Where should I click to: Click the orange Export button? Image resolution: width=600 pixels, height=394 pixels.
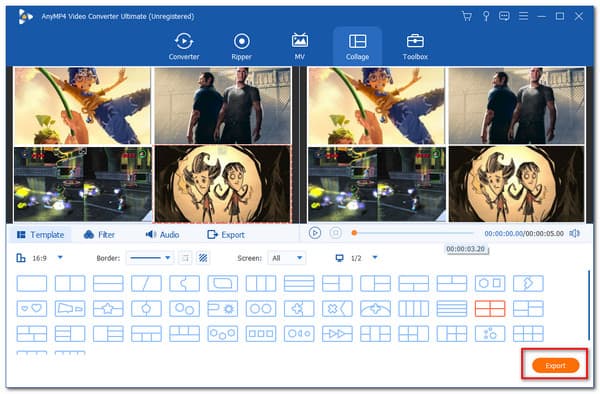click(555, 365)
